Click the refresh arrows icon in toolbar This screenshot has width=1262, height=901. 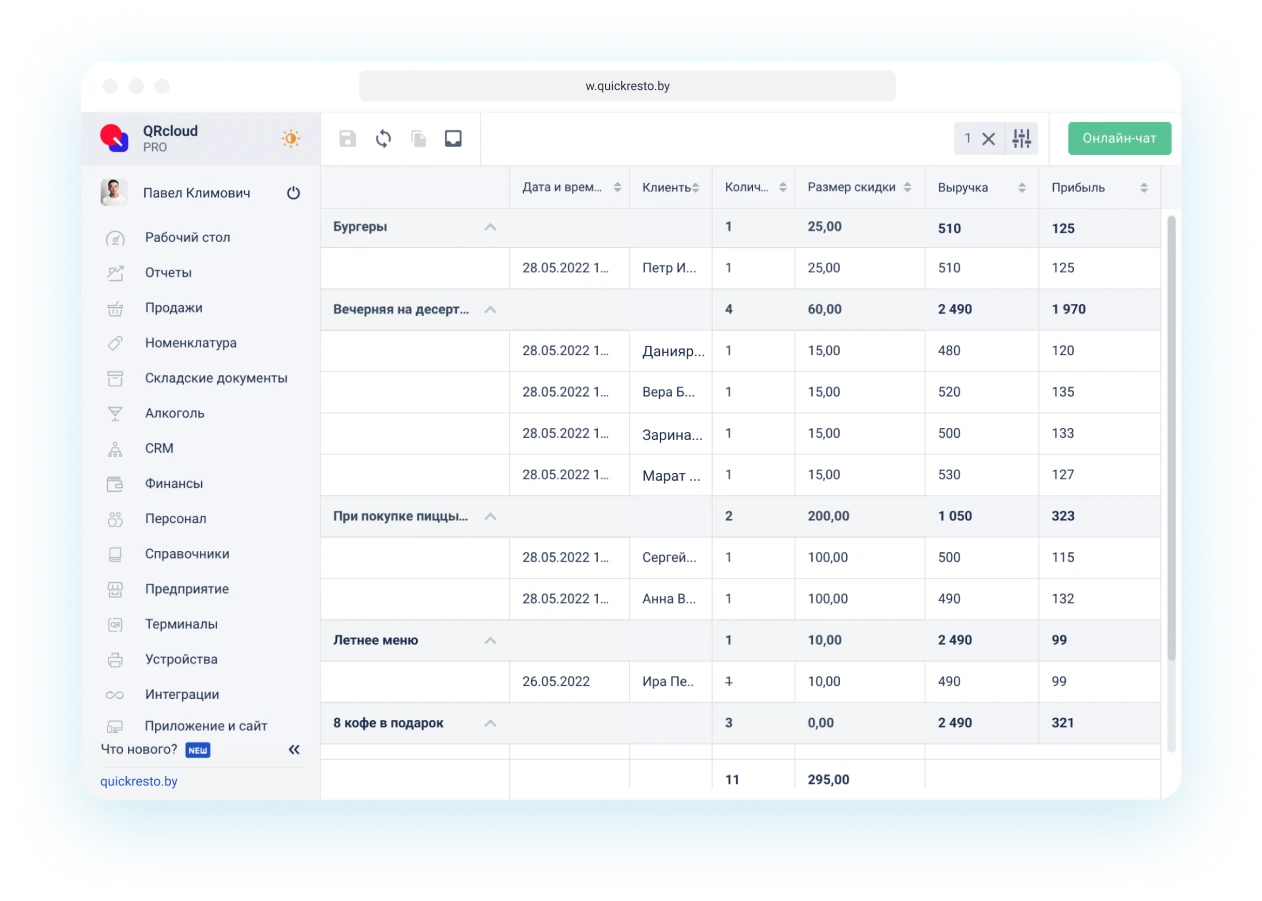pos(383,139)
